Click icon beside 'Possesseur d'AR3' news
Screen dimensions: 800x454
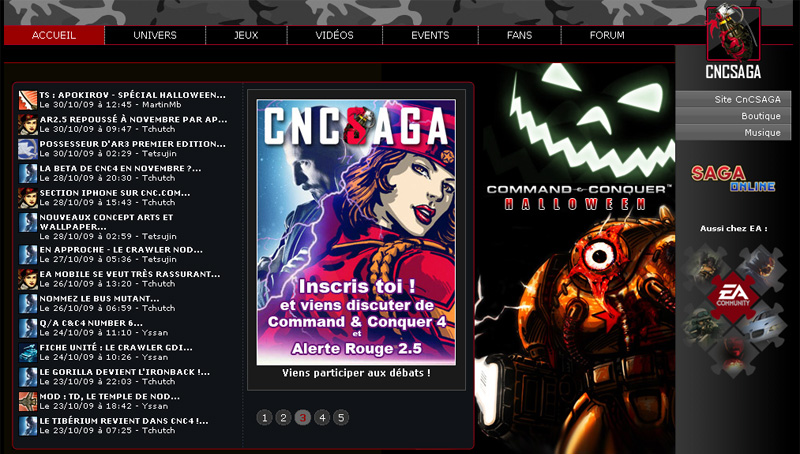tap(28, 149)
